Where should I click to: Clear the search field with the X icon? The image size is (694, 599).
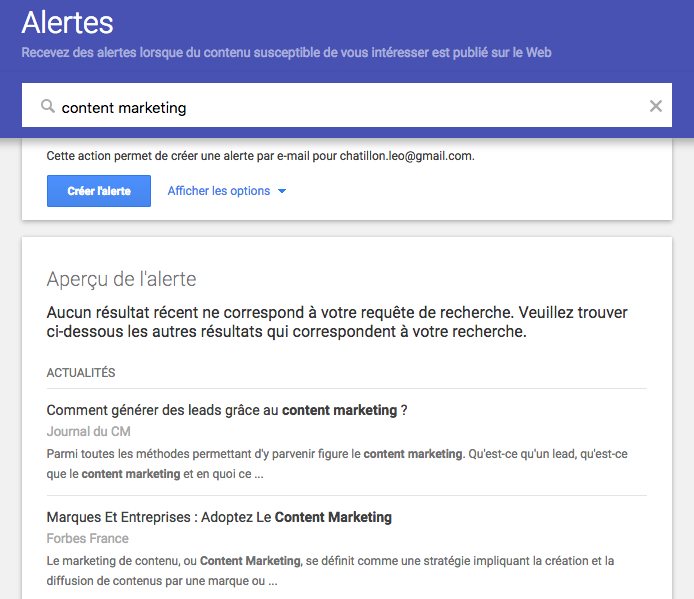656,106
